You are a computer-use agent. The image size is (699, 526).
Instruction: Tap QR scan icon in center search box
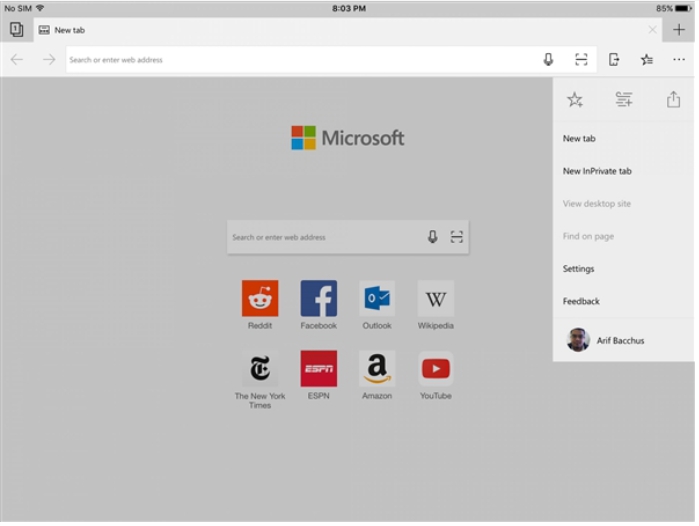(456, 237)
